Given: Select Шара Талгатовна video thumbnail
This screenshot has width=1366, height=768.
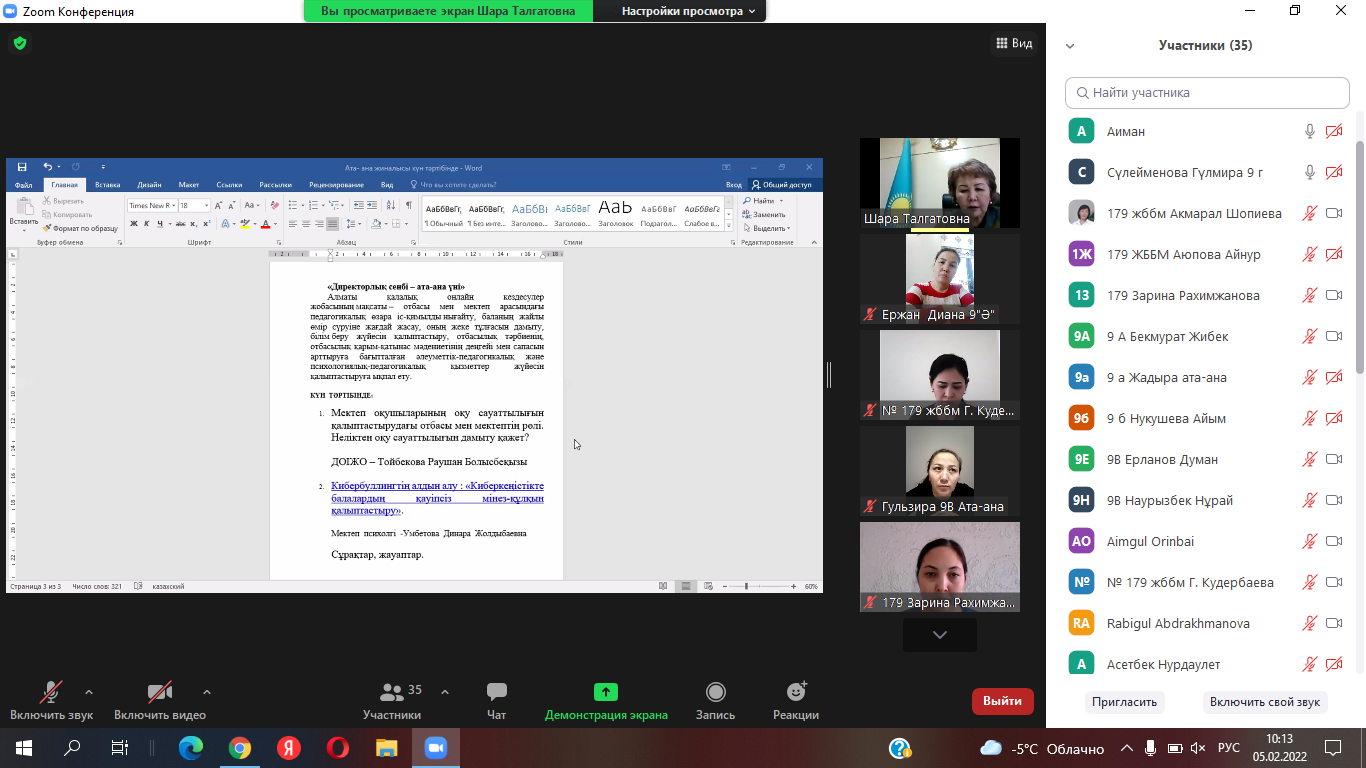Looking at the screenshot, I should tap(939, 182).
